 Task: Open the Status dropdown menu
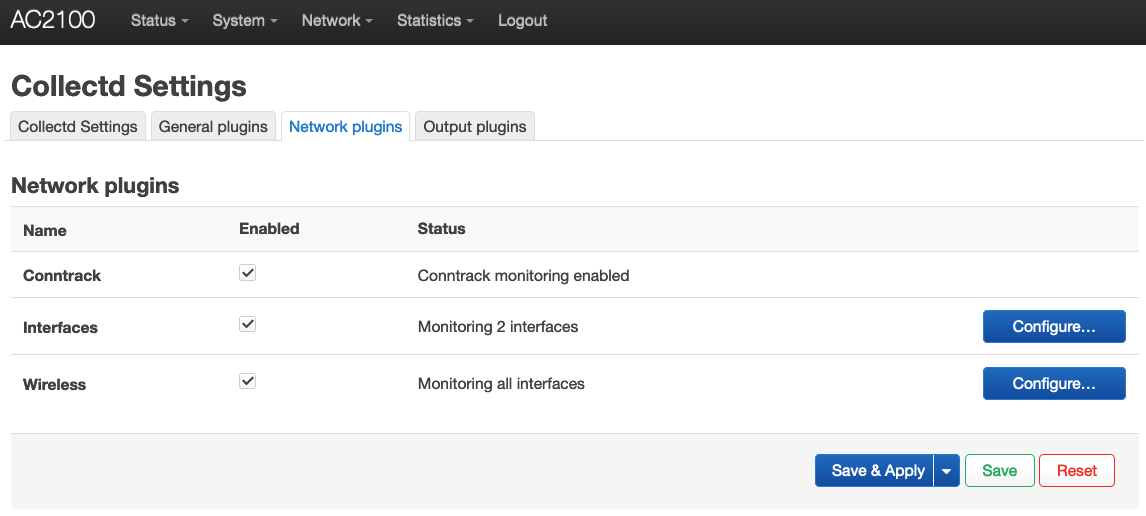point(159,20)
